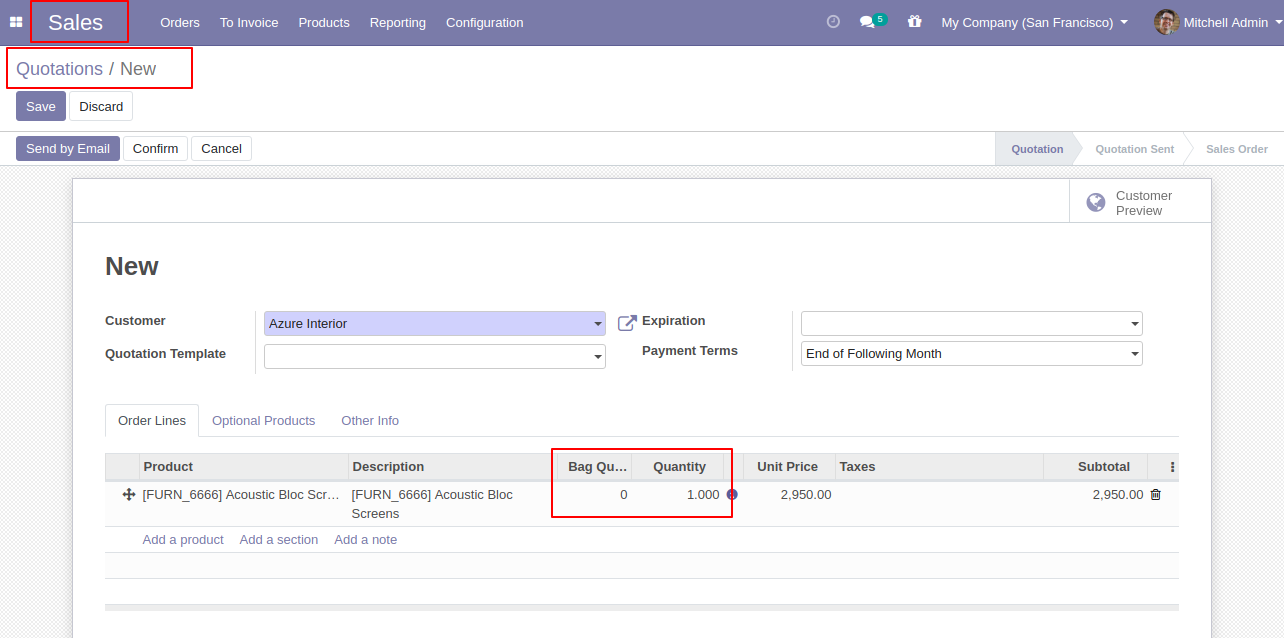Click the Save button
The width and height of the screenshot is (1284, 638).
coord(41,106)
